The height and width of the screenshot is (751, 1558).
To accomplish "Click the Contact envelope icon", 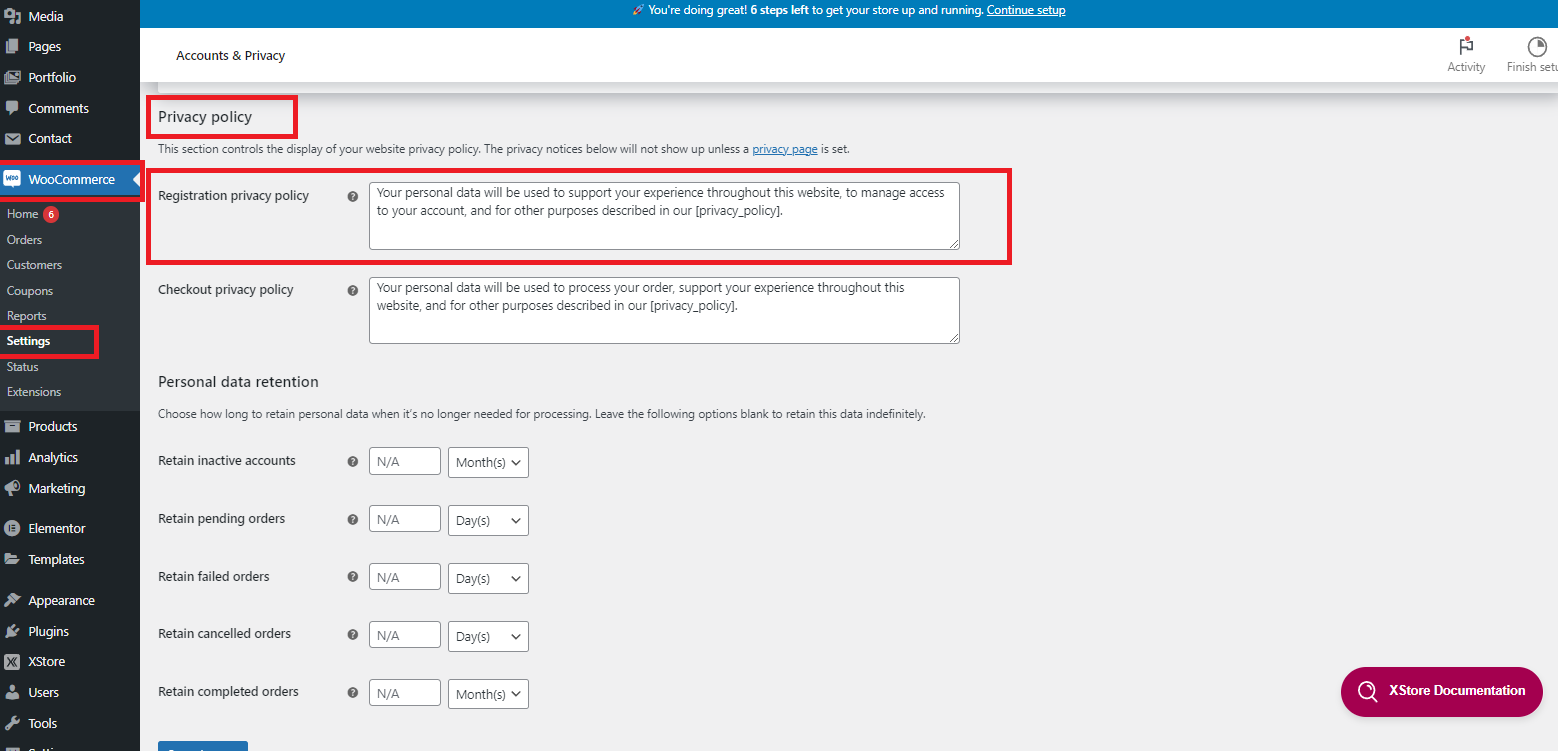I will tap(12, 138).
